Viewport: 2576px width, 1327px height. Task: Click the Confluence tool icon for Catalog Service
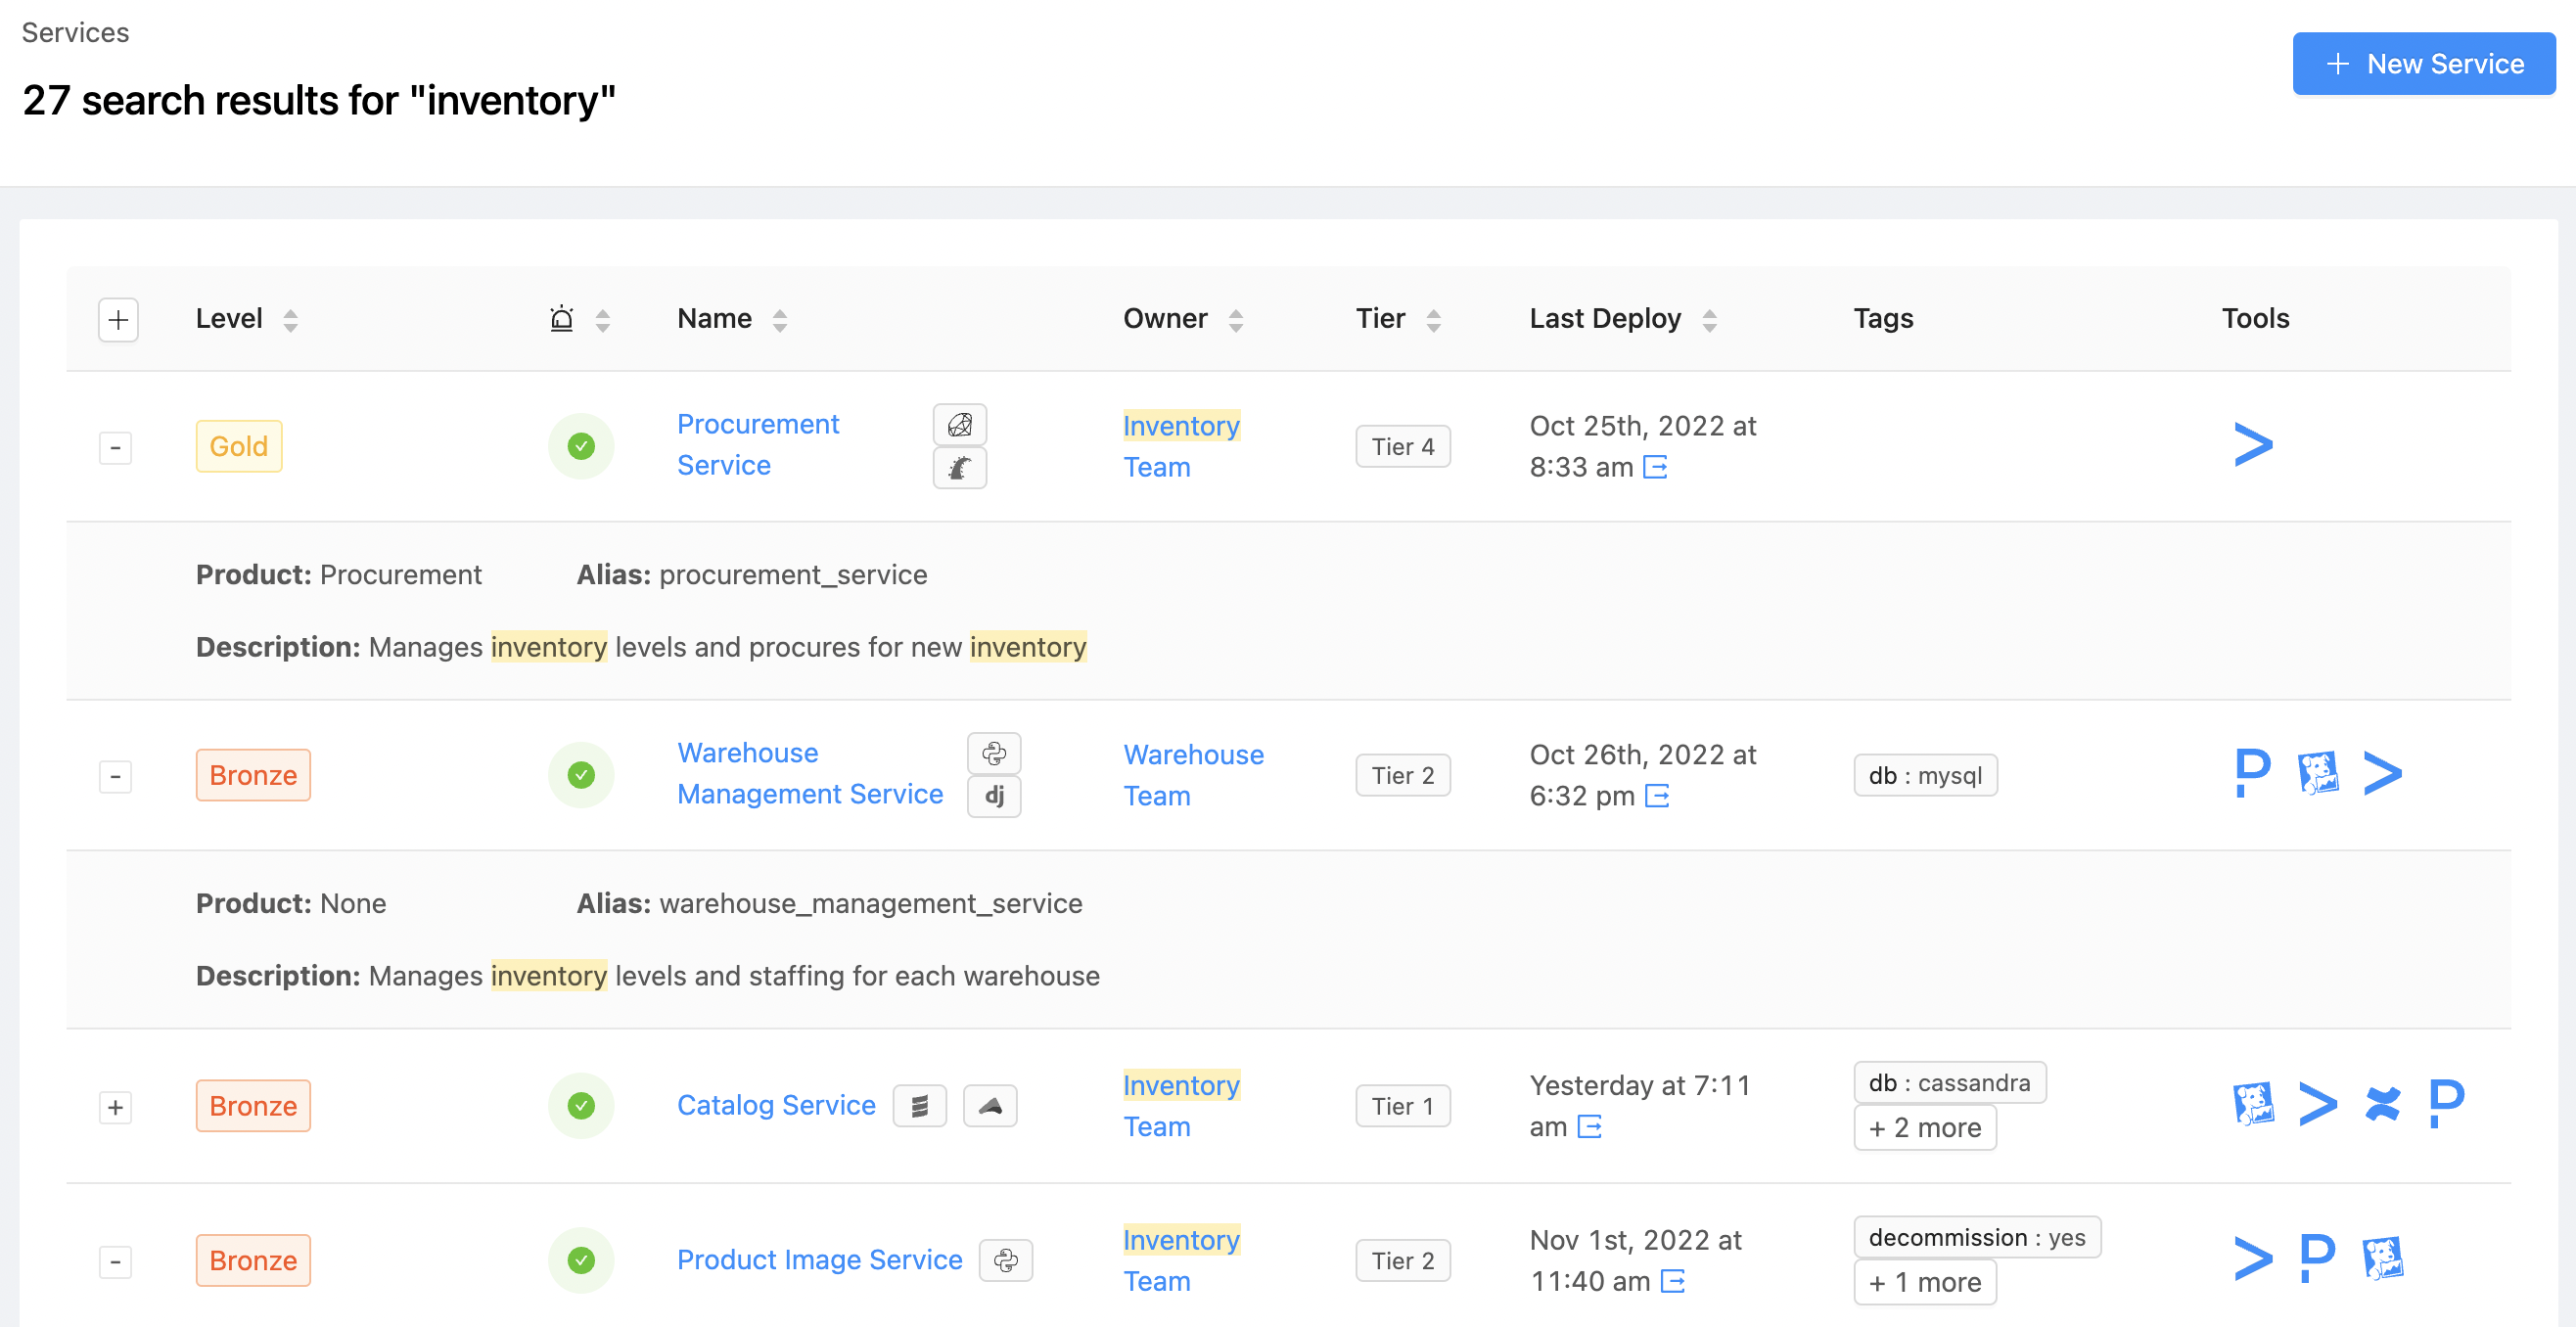tap(2382, 1104)
